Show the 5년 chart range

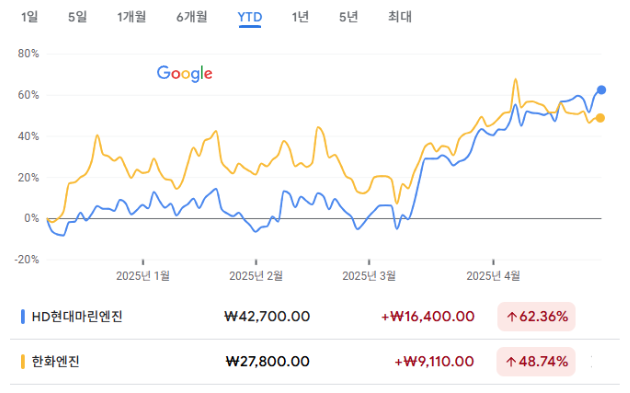point(348,17)
